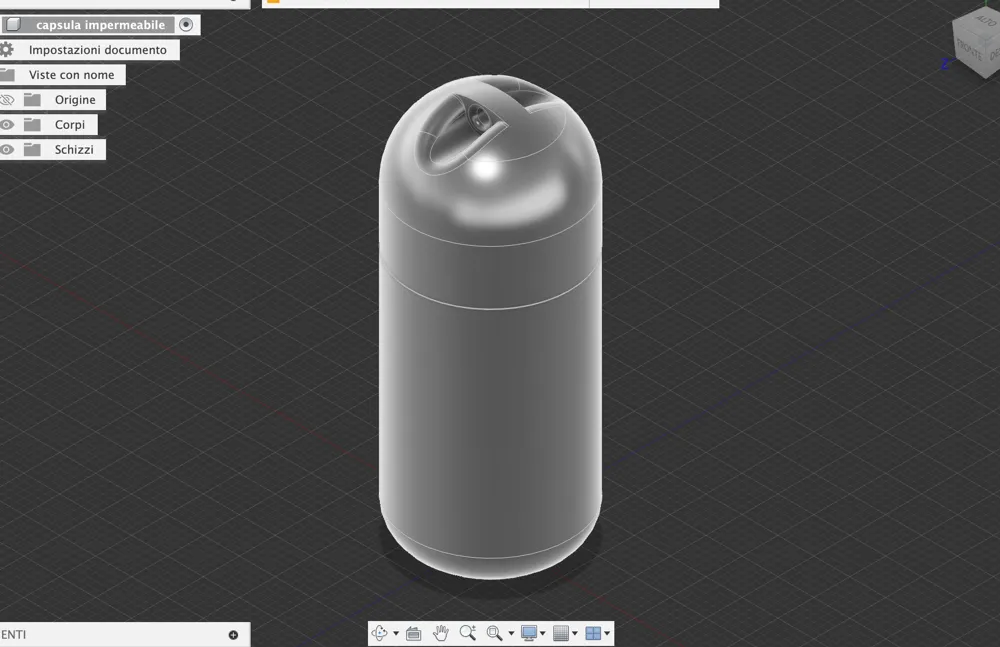The height and width of the screenshot is (647, 1000).
Task: Click the Look At camera icon
Action: [413, 633]
